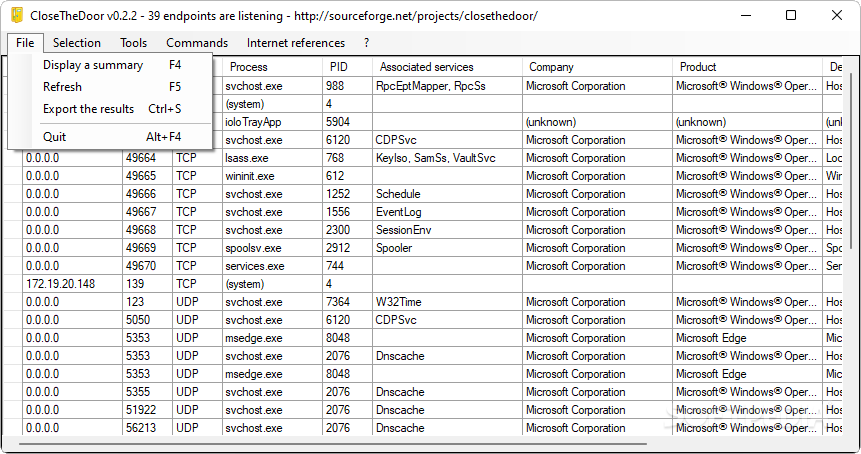This screenshot has height=454, width=861.
Task: Click the EventLog service cell
Action: pos(448,212)
